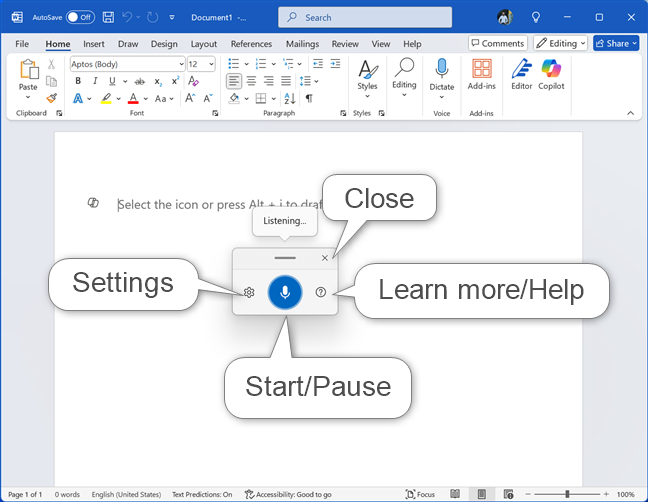Open the Design tab
The width and height of the screenshot is (648, 502).
point(164,44)
